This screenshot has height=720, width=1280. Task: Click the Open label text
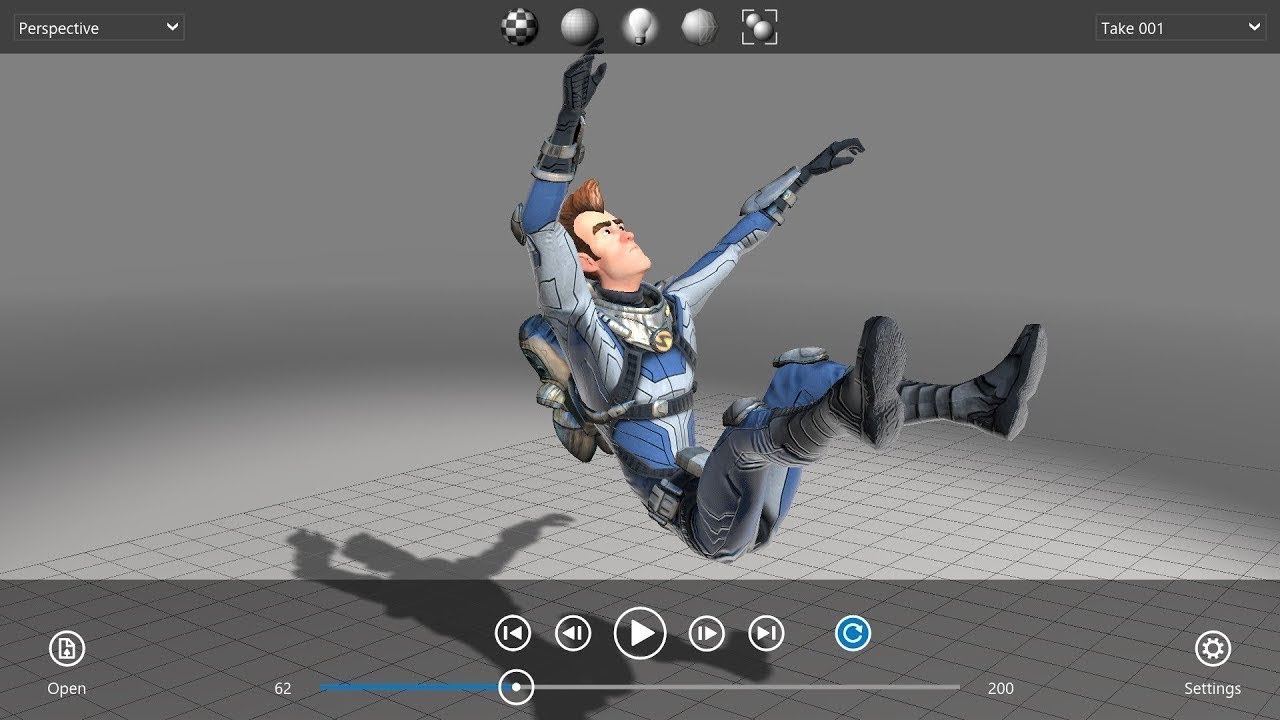coord(67,688)
